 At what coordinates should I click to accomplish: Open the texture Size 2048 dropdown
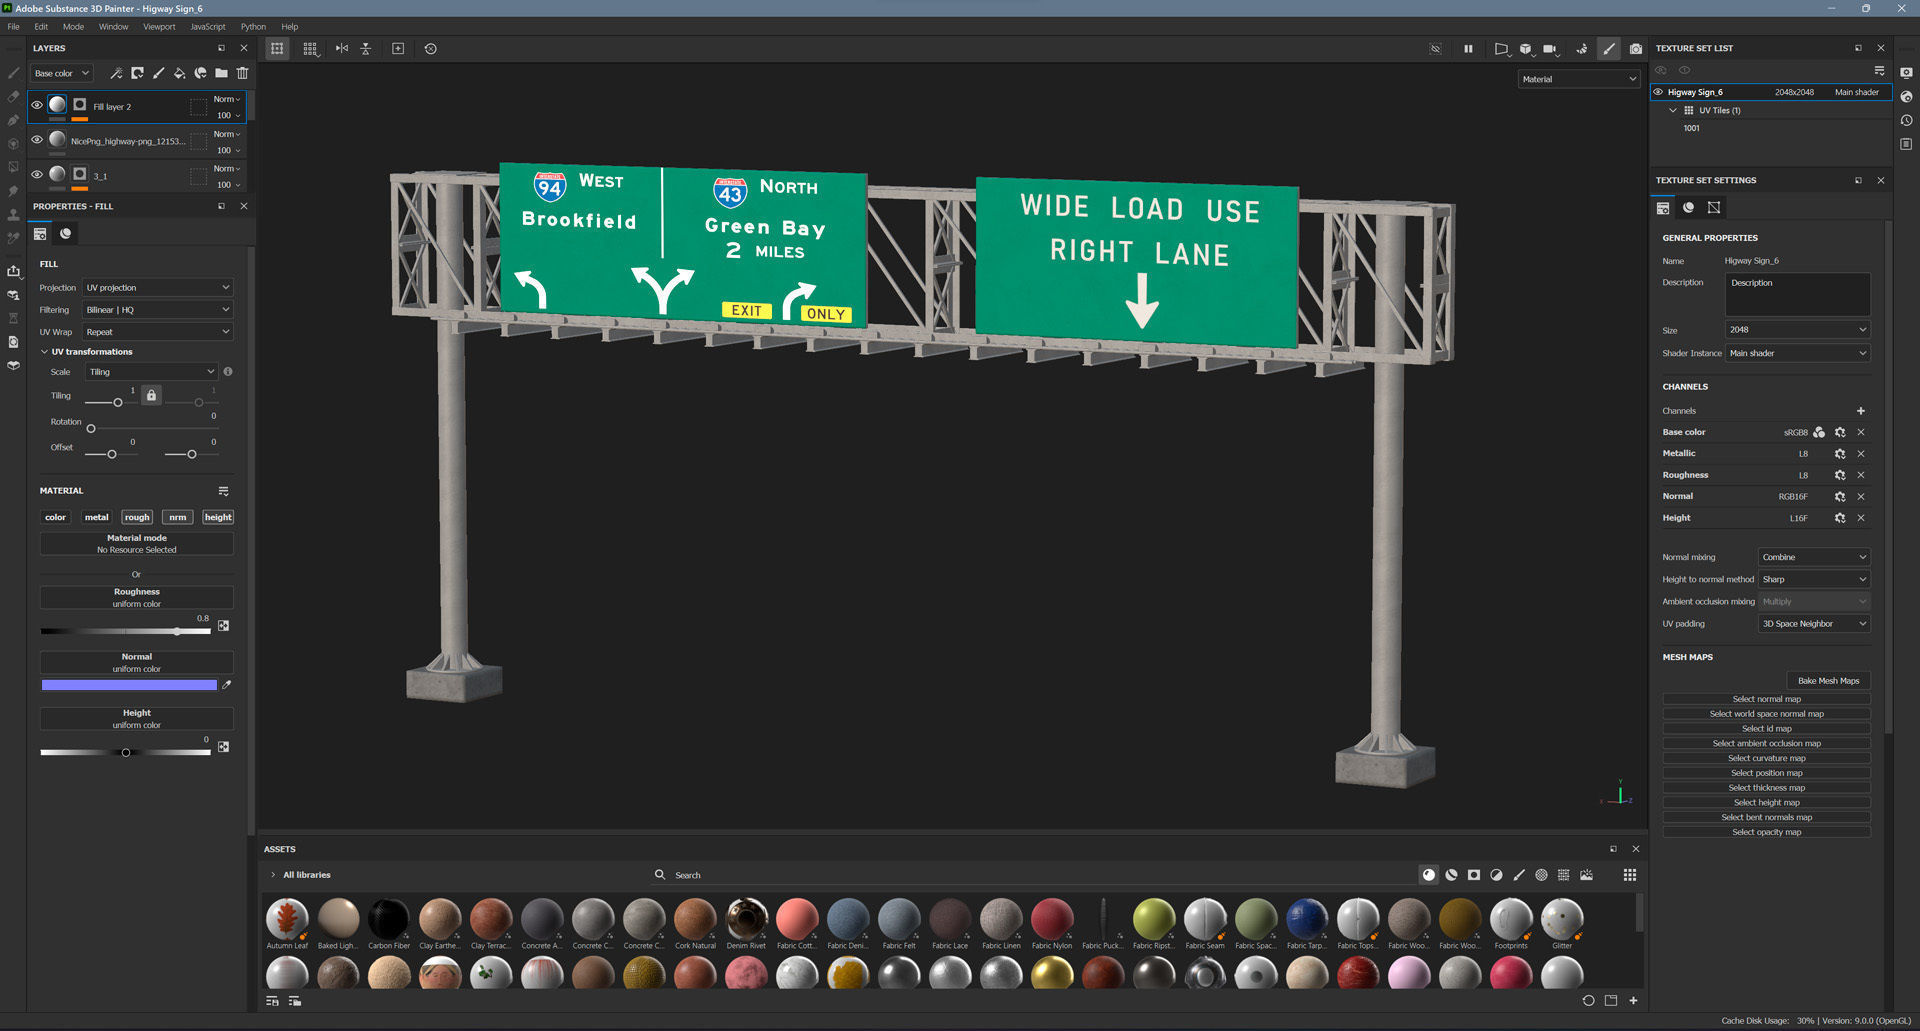coord(1797,330)
